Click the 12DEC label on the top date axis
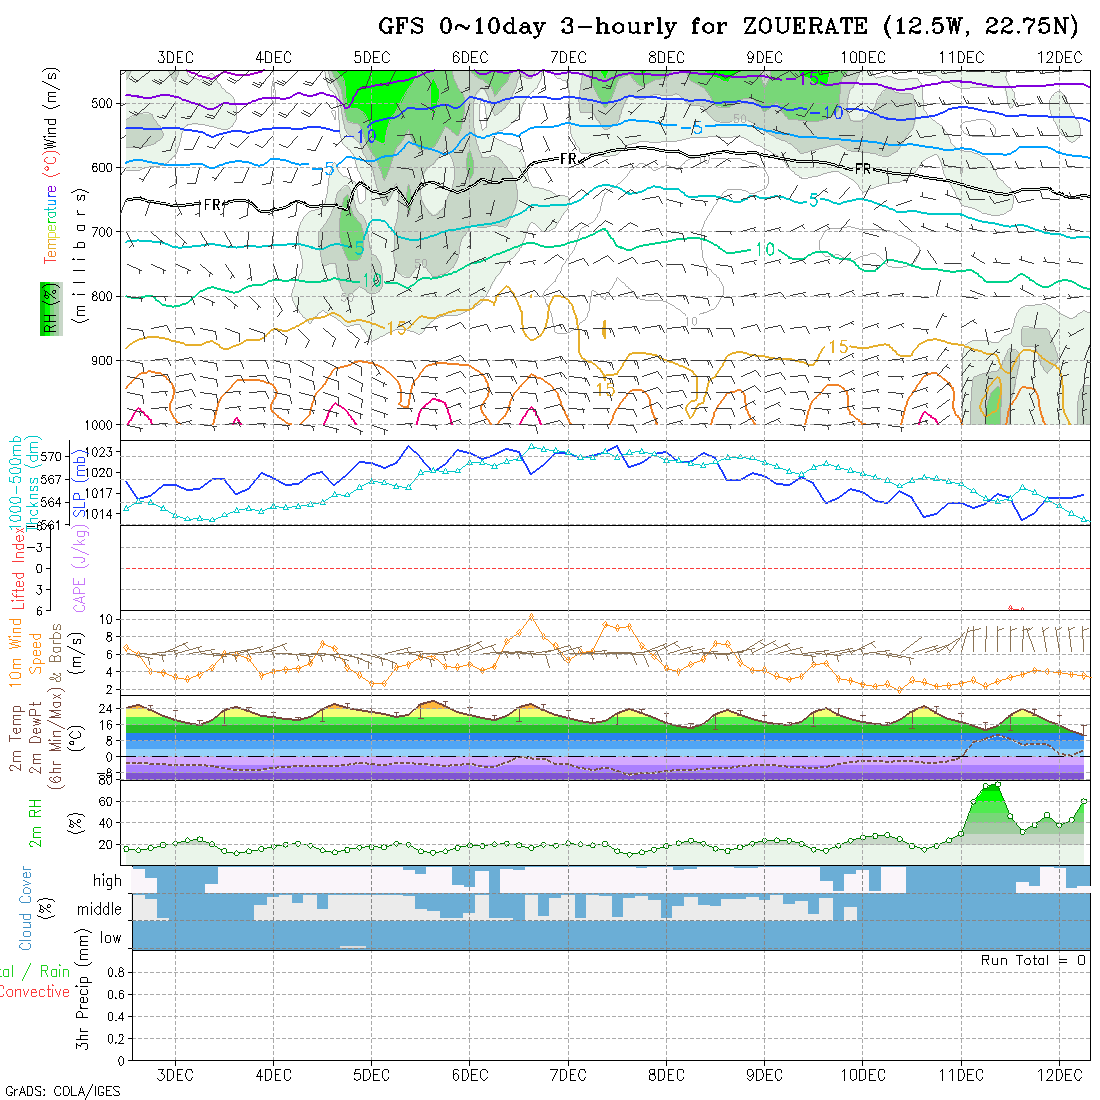This screenshot has width=1100, height=1100. (1059, 58)
